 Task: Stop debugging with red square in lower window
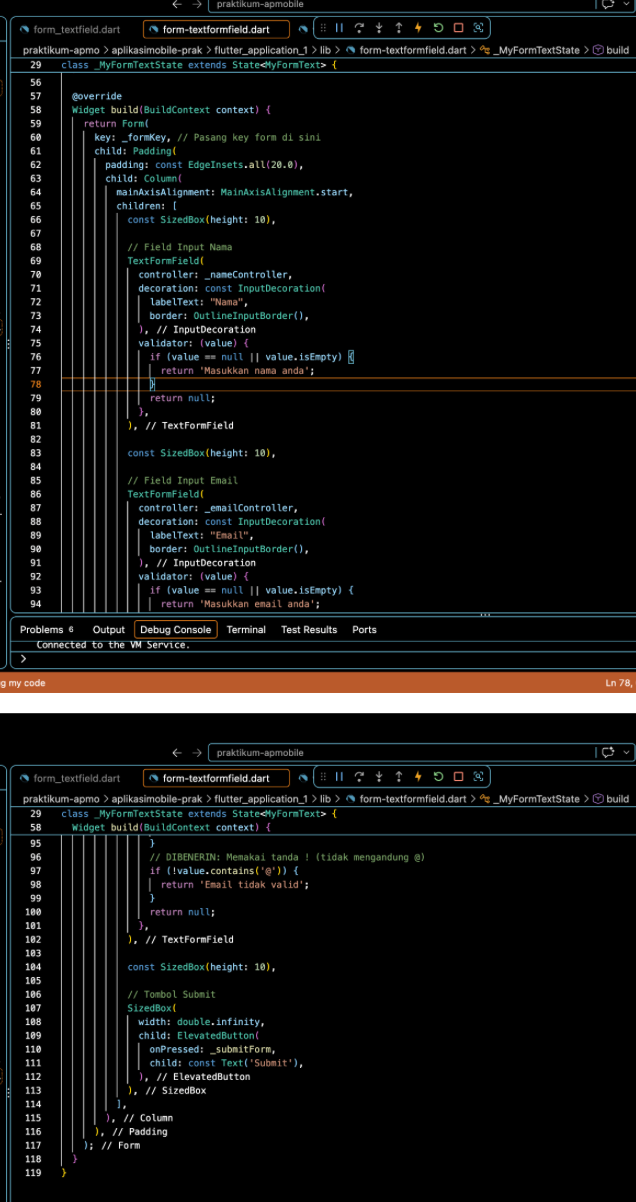(458, 776)
